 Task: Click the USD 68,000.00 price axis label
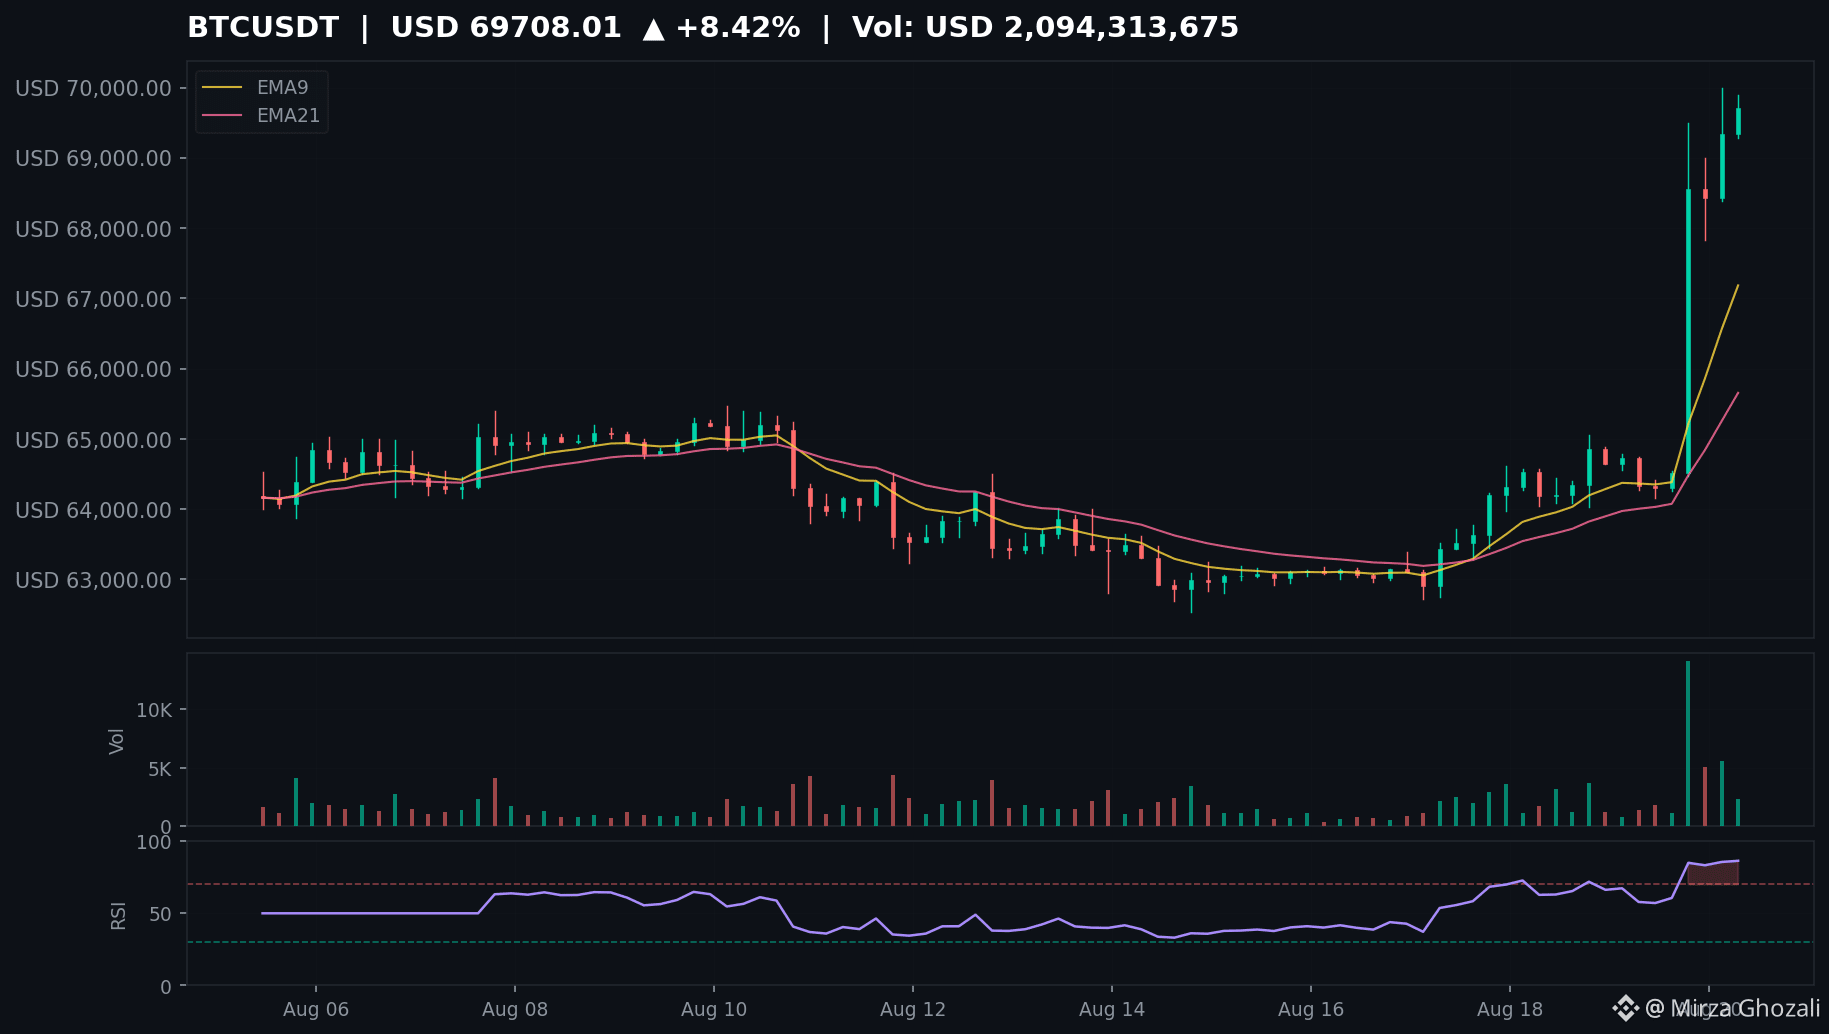point(93,229)
